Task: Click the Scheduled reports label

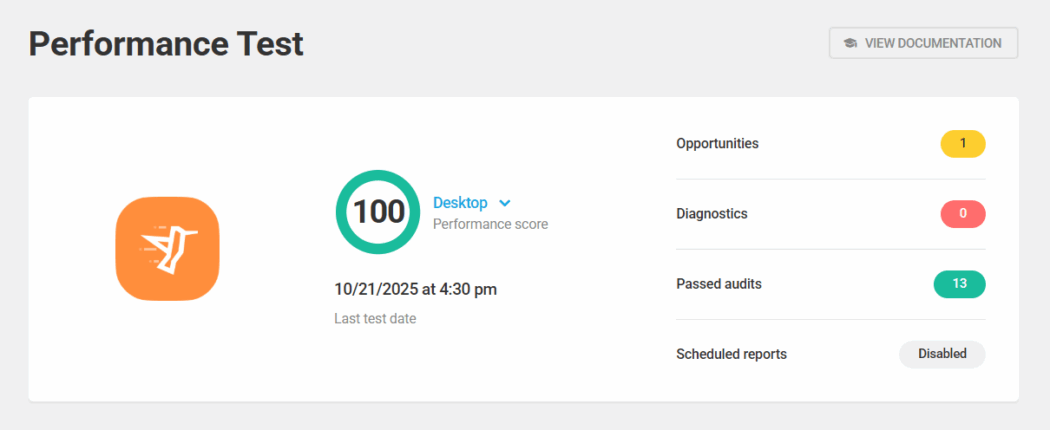Action: tap(731, 354)
